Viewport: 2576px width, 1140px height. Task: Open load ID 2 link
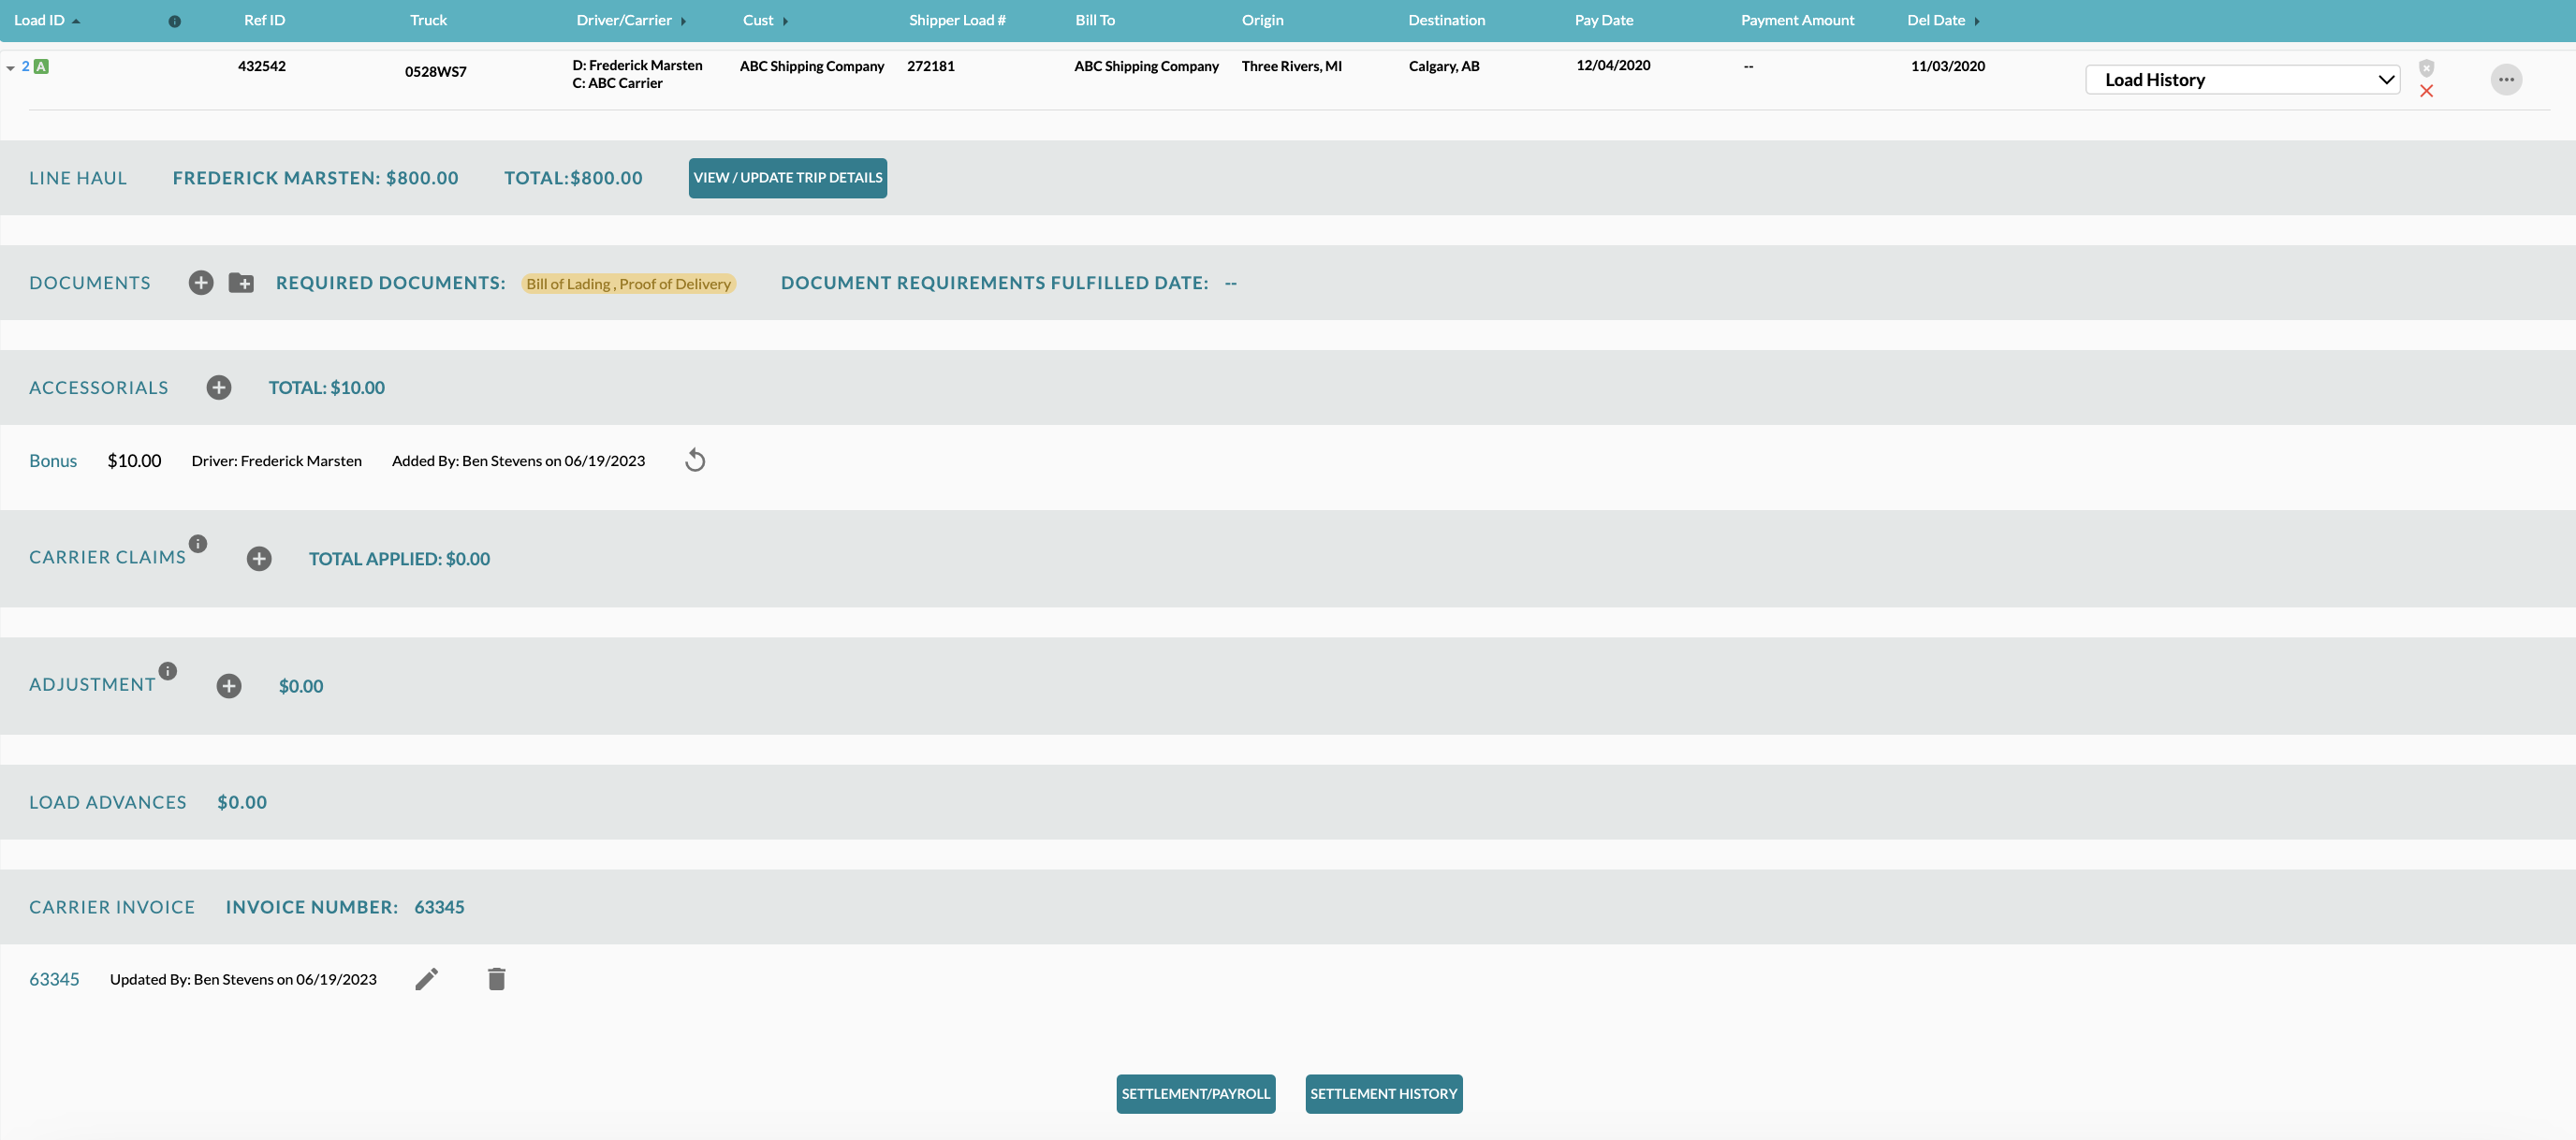(x=26, y=66)
